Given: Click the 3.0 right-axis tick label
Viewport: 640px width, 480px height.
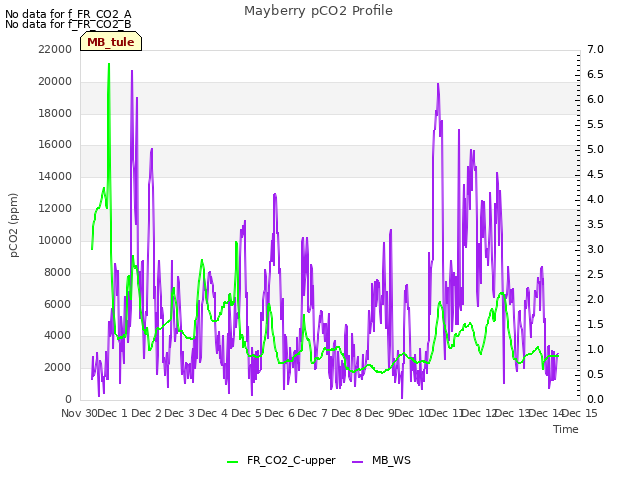Looking at the screenshot, I should tap(595, 249).
